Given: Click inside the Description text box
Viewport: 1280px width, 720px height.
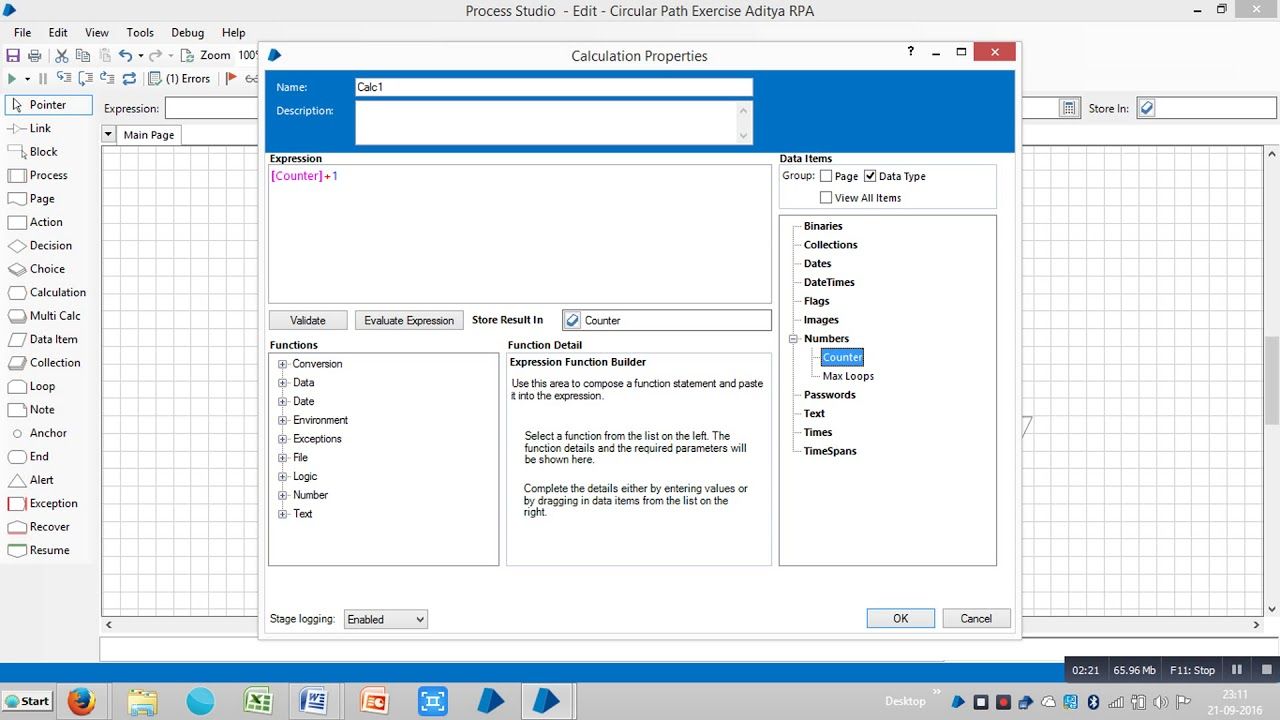Looking at the screenshot, I should (547, 122).
